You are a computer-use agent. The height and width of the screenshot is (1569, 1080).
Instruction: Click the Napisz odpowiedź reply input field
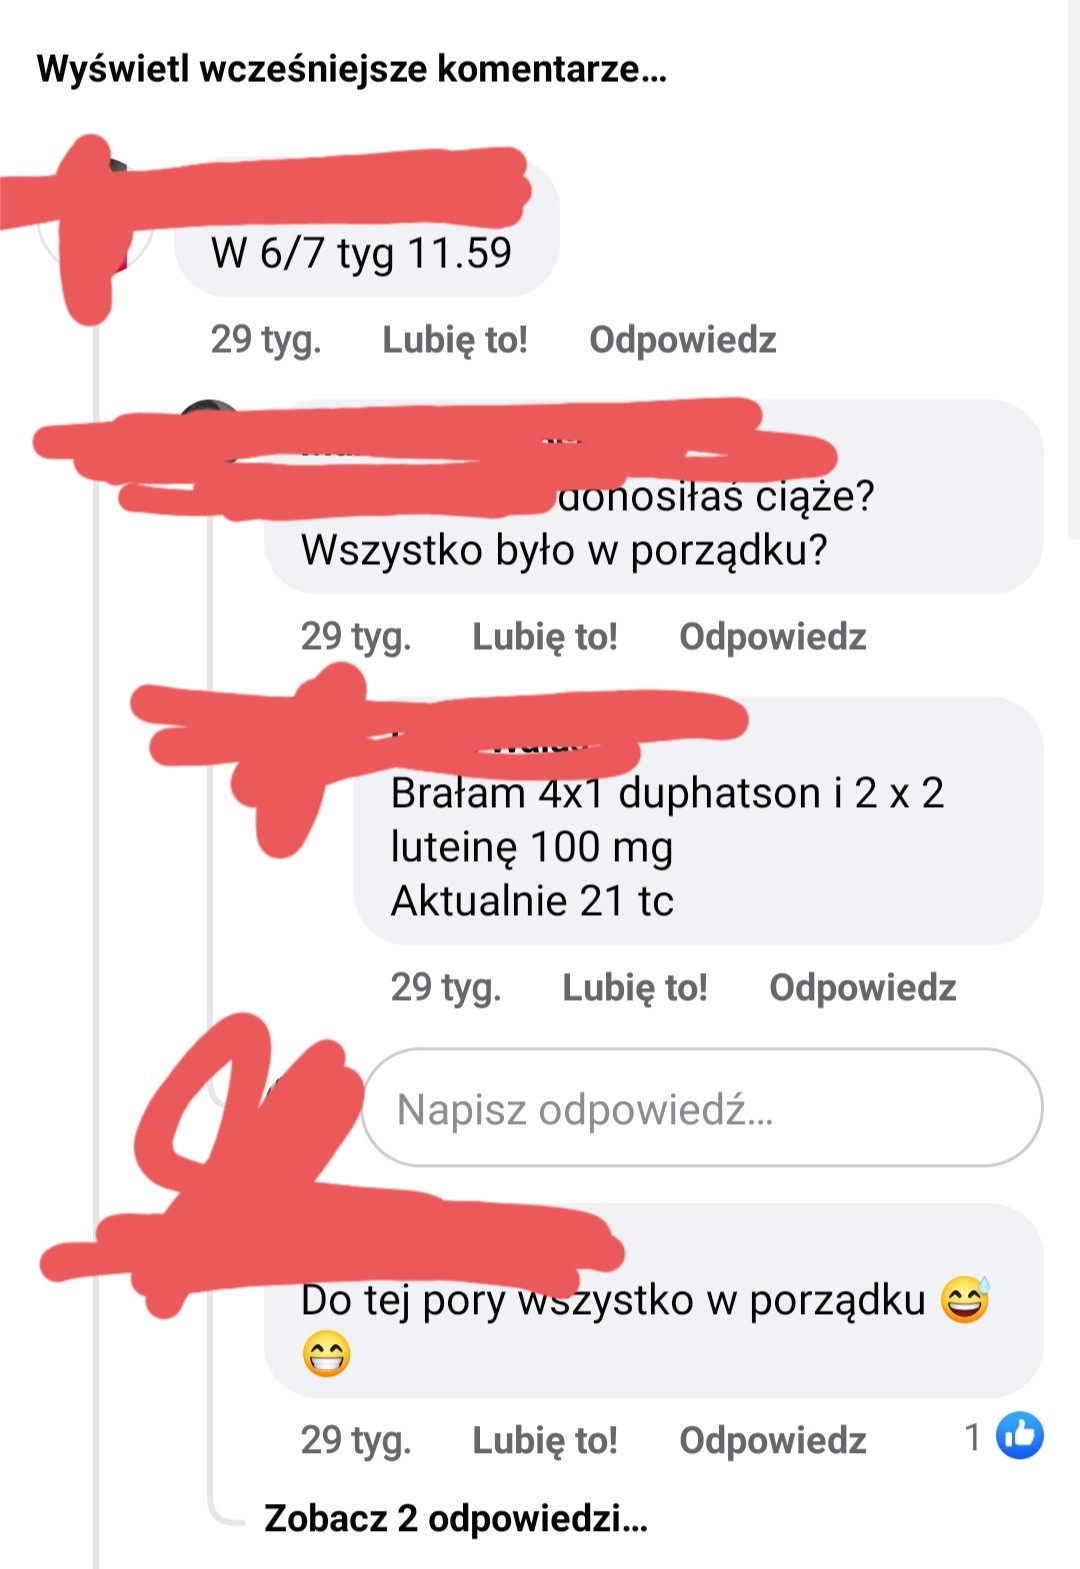(x=702, y=1107)
